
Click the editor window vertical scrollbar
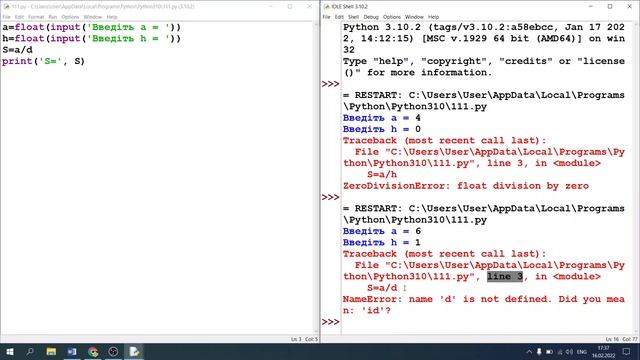pos(316,178)
